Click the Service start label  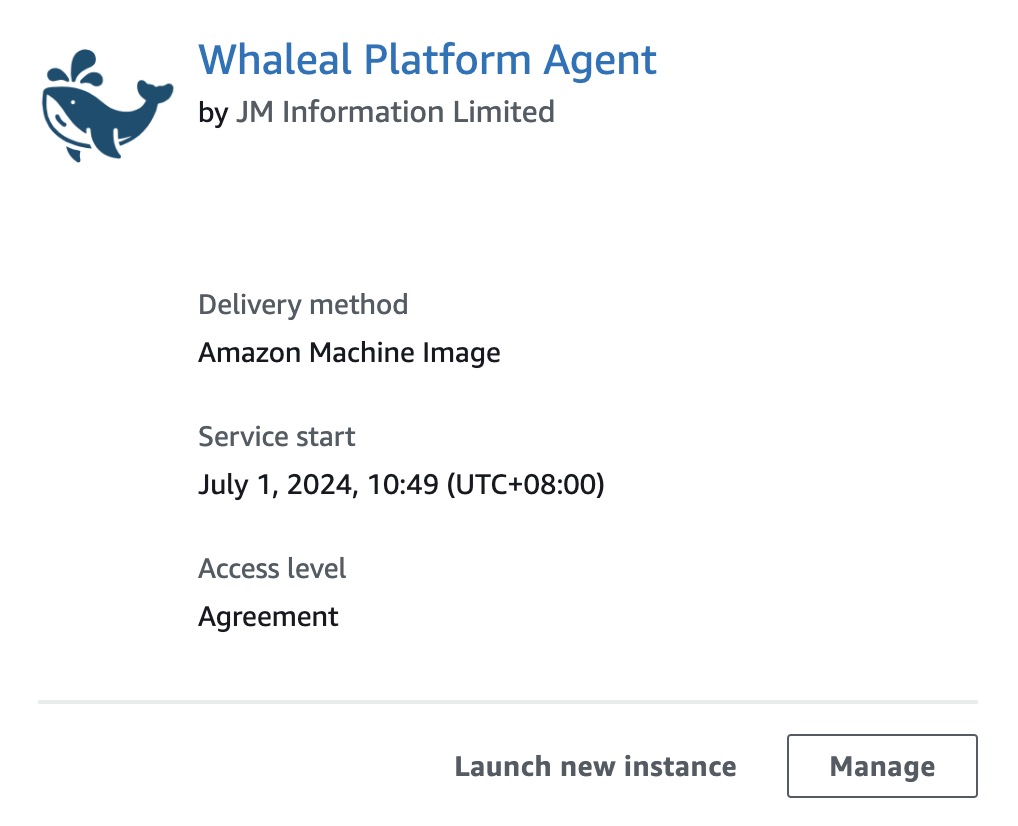click(277, 436)
